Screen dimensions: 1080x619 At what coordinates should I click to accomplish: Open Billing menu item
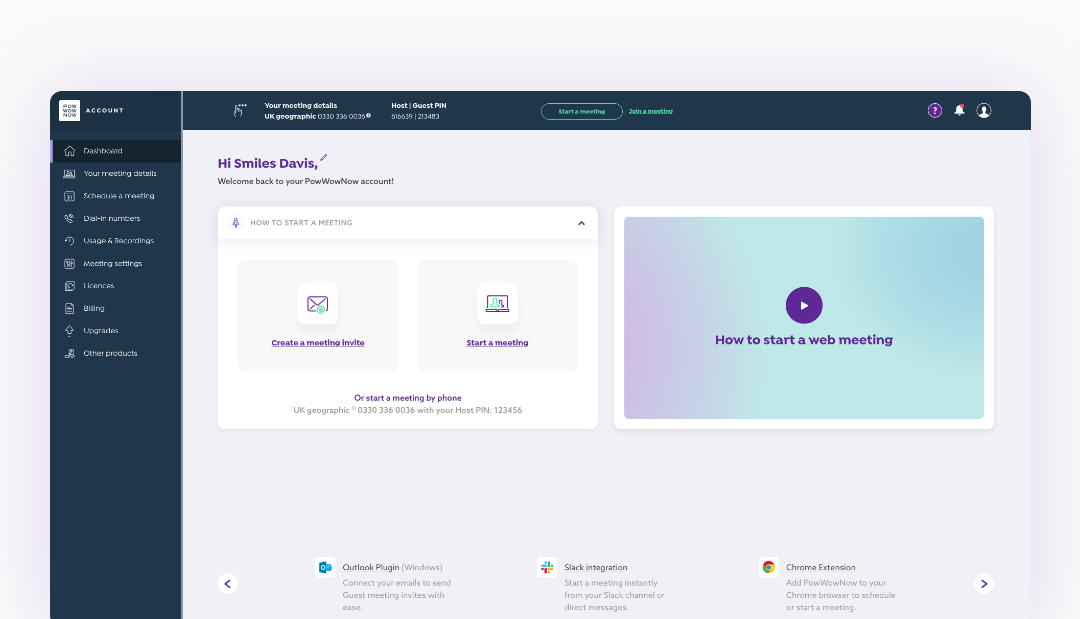(x=116, y=308)
